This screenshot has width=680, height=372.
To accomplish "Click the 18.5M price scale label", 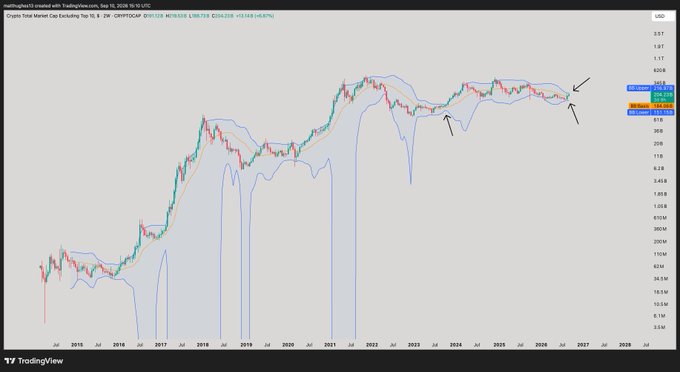I will pos(660,292).
